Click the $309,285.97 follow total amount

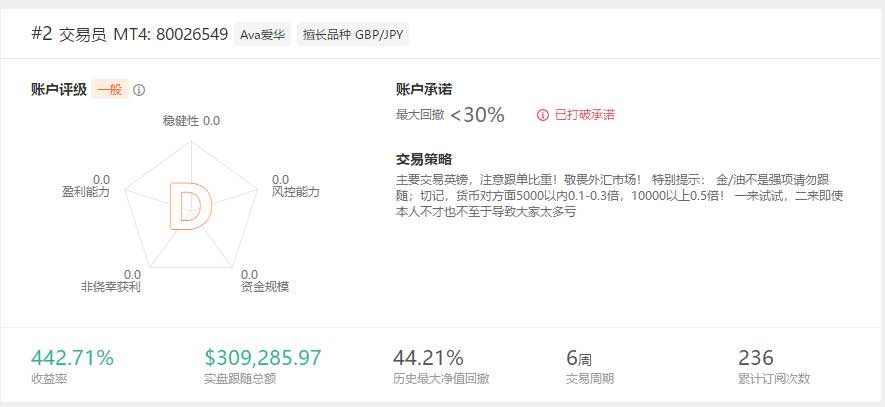point(262,357)
